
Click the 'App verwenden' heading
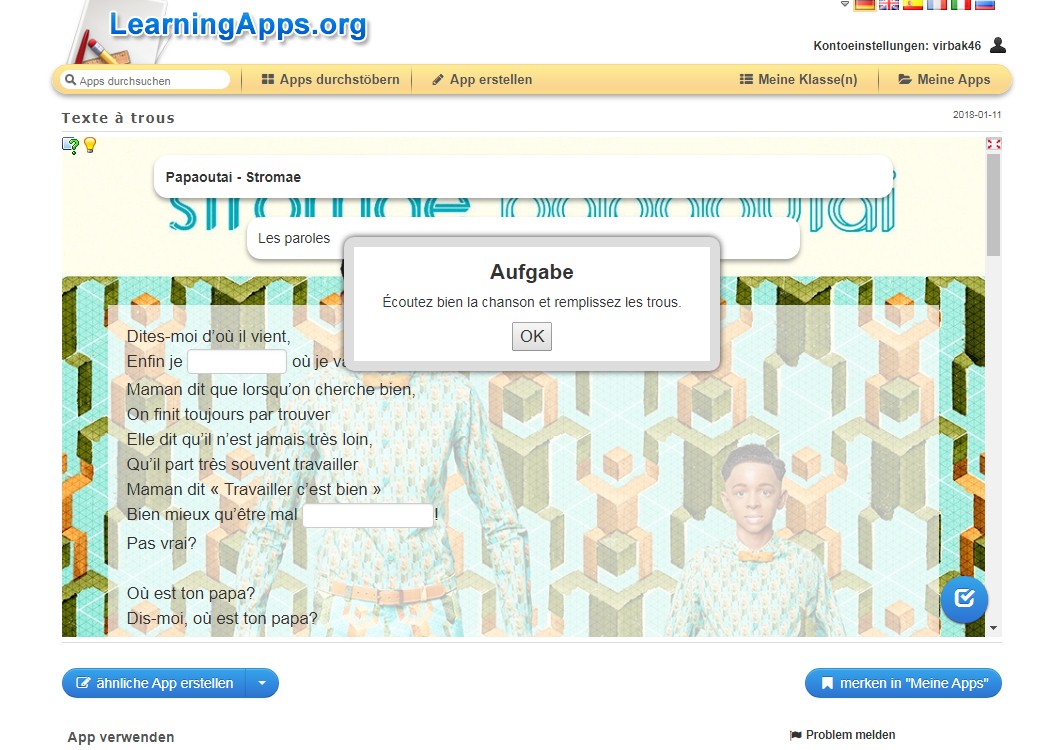pyautogui.click(x=121, y=737)
